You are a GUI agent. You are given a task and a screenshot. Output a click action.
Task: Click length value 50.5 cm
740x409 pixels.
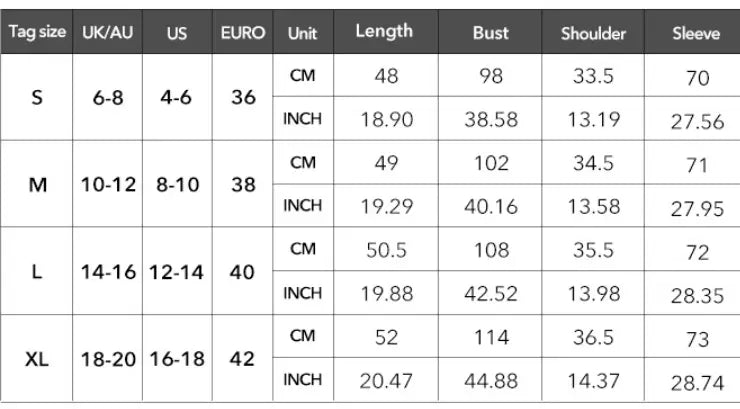coord(386,250)
